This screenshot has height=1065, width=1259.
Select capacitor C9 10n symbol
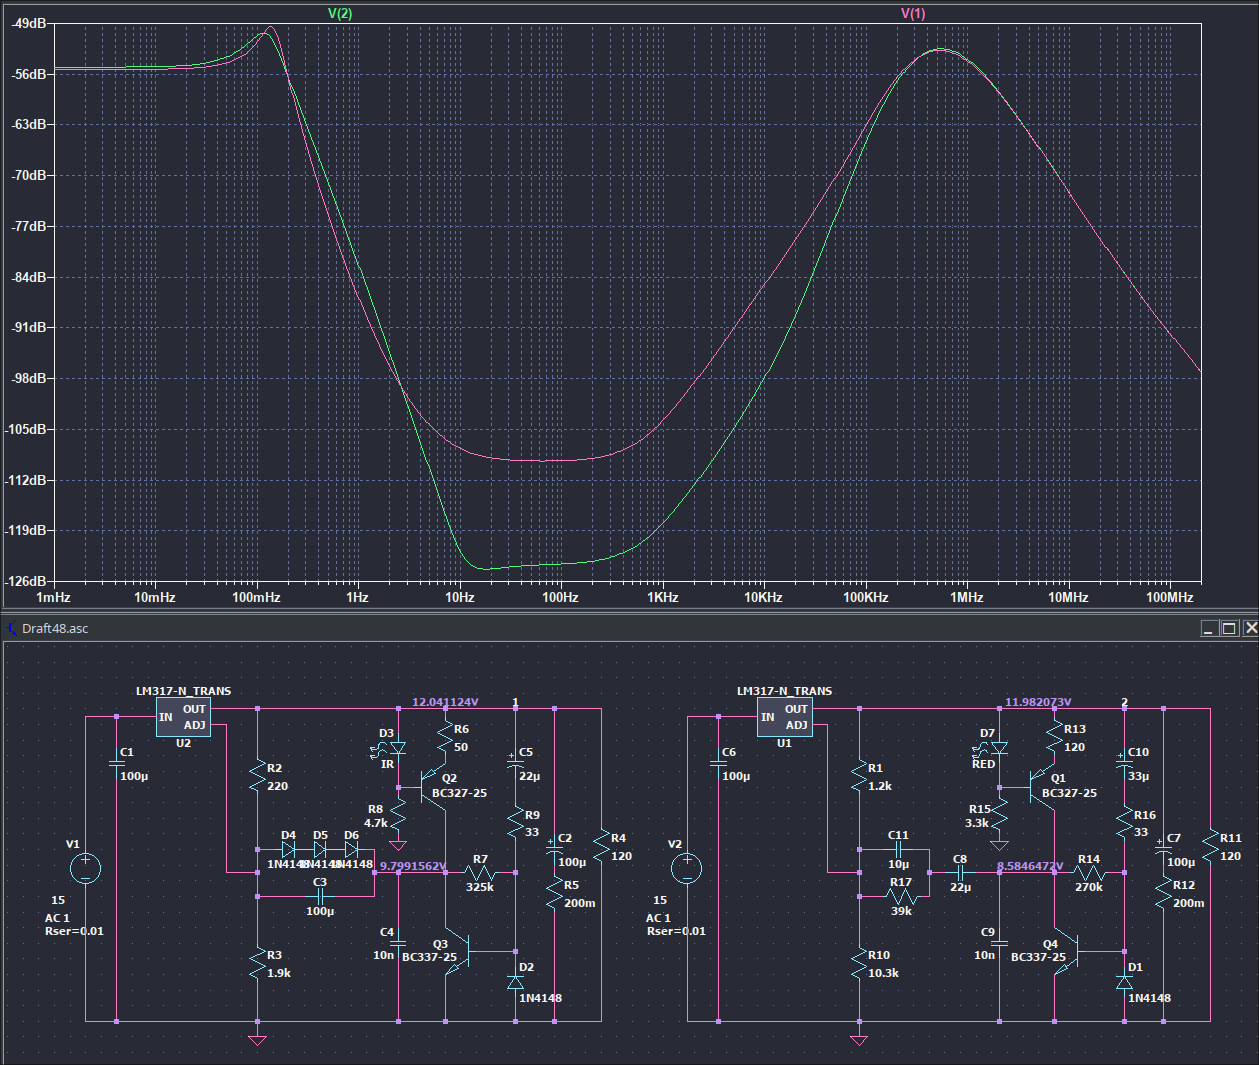999,943
